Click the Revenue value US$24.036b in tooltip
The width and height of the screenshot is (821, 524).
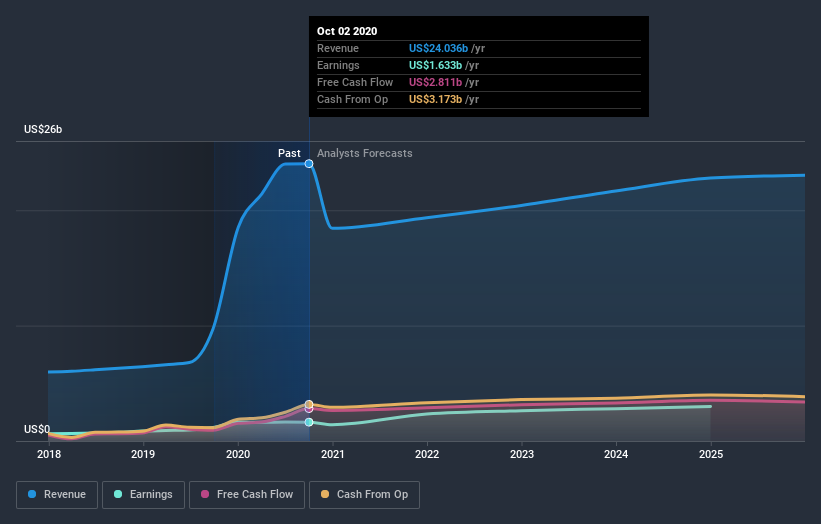(438, 48)
